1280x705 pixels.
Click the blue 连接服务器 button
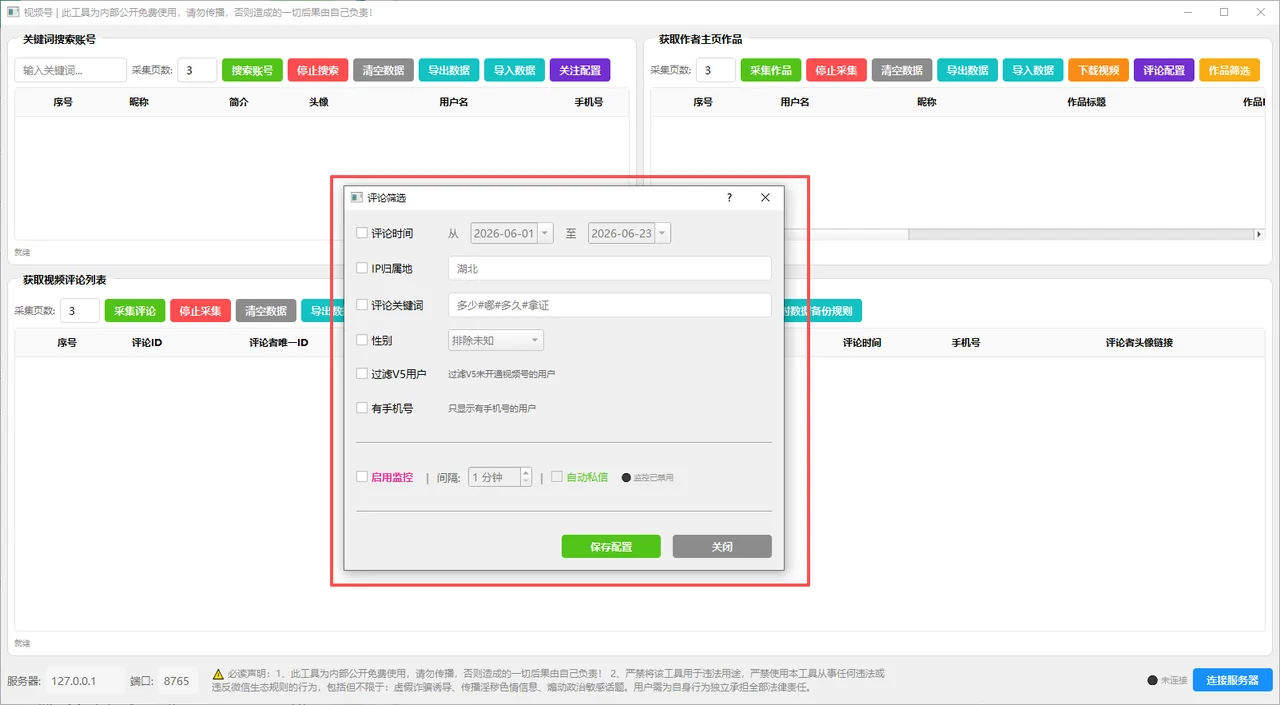pos(1233,680)
